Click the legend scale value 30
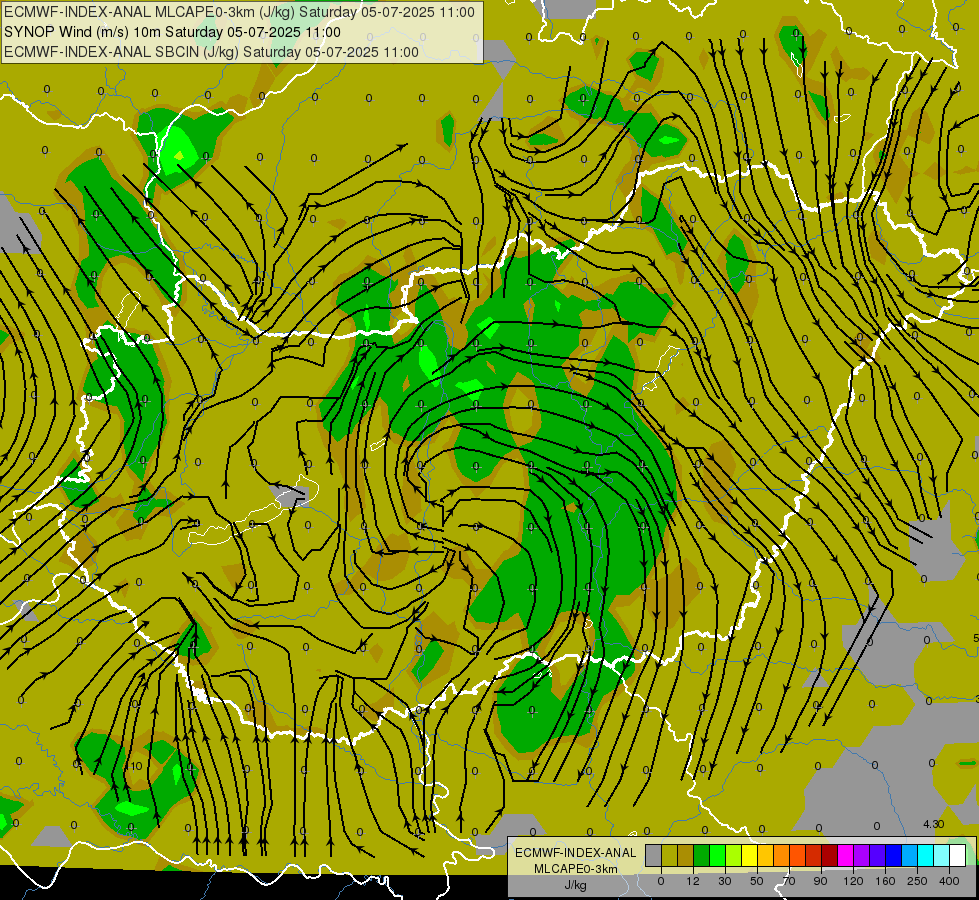 tap(725, 881)
